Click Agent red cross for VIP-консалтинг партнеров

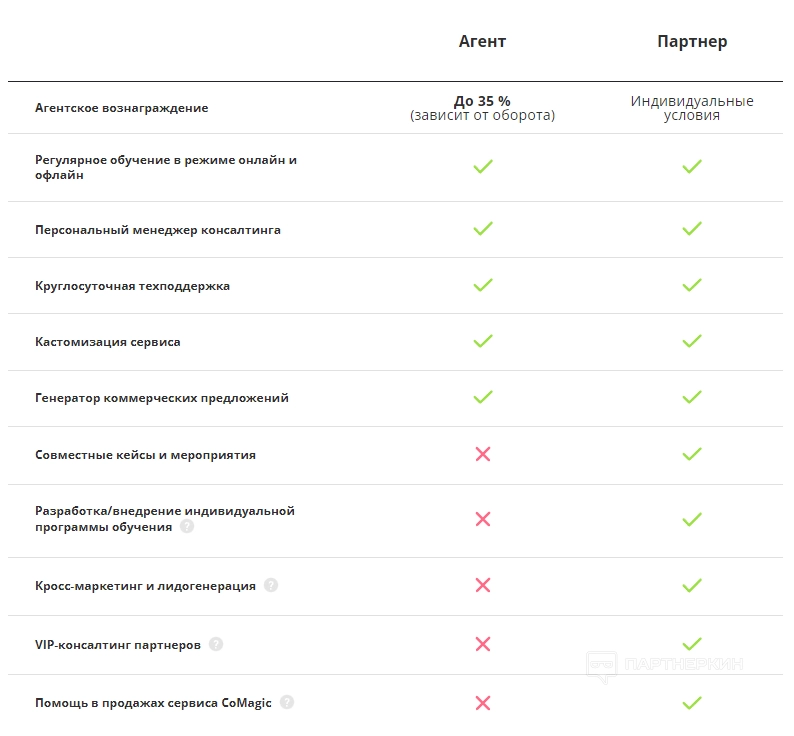tap(483, 644)
